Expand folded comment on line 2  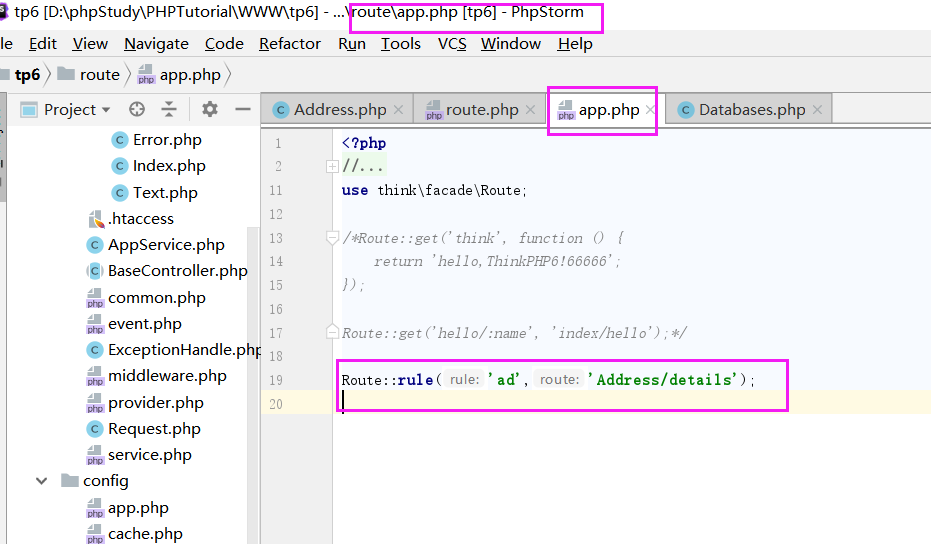click(x=333, y=167)
